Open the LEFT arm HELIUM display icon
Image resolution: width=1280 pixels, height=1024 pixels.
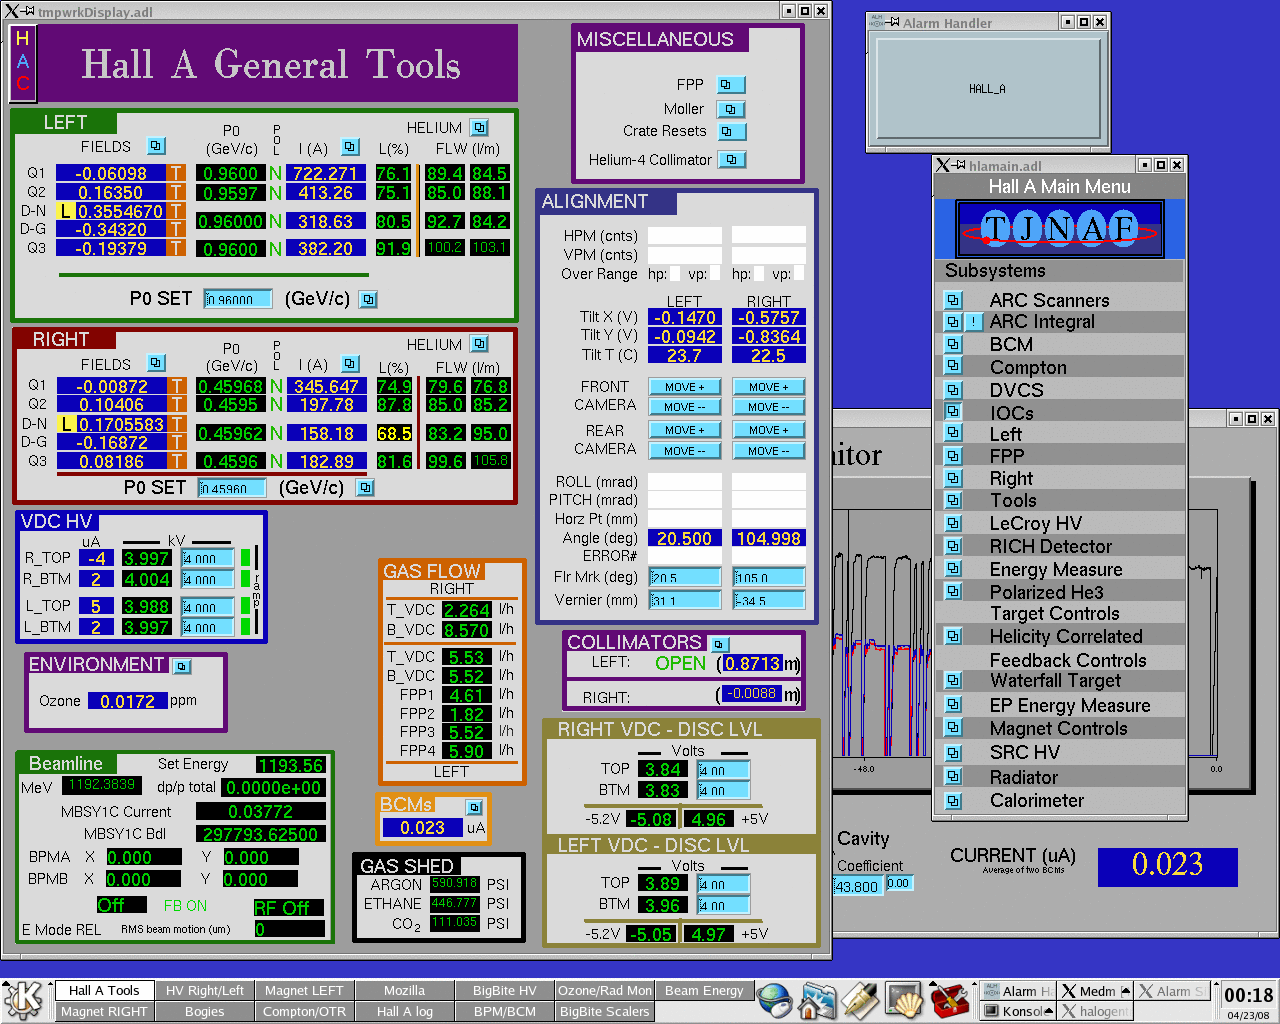point(479,127)
